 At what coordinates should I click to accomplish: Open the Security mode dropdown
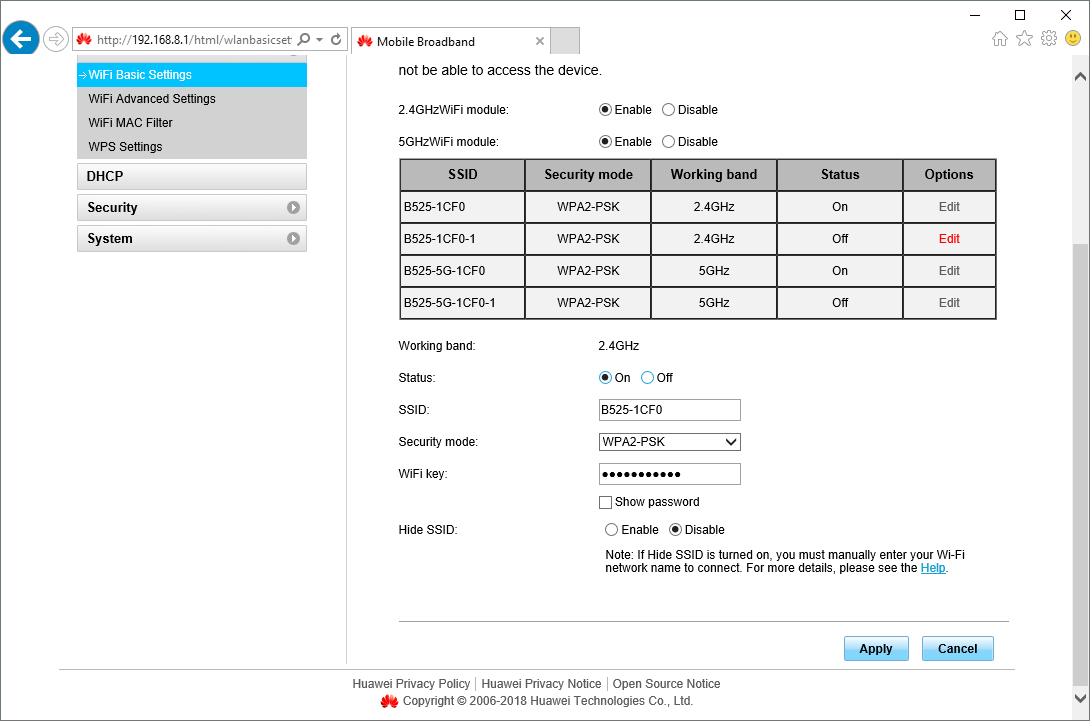pos(669,442)
